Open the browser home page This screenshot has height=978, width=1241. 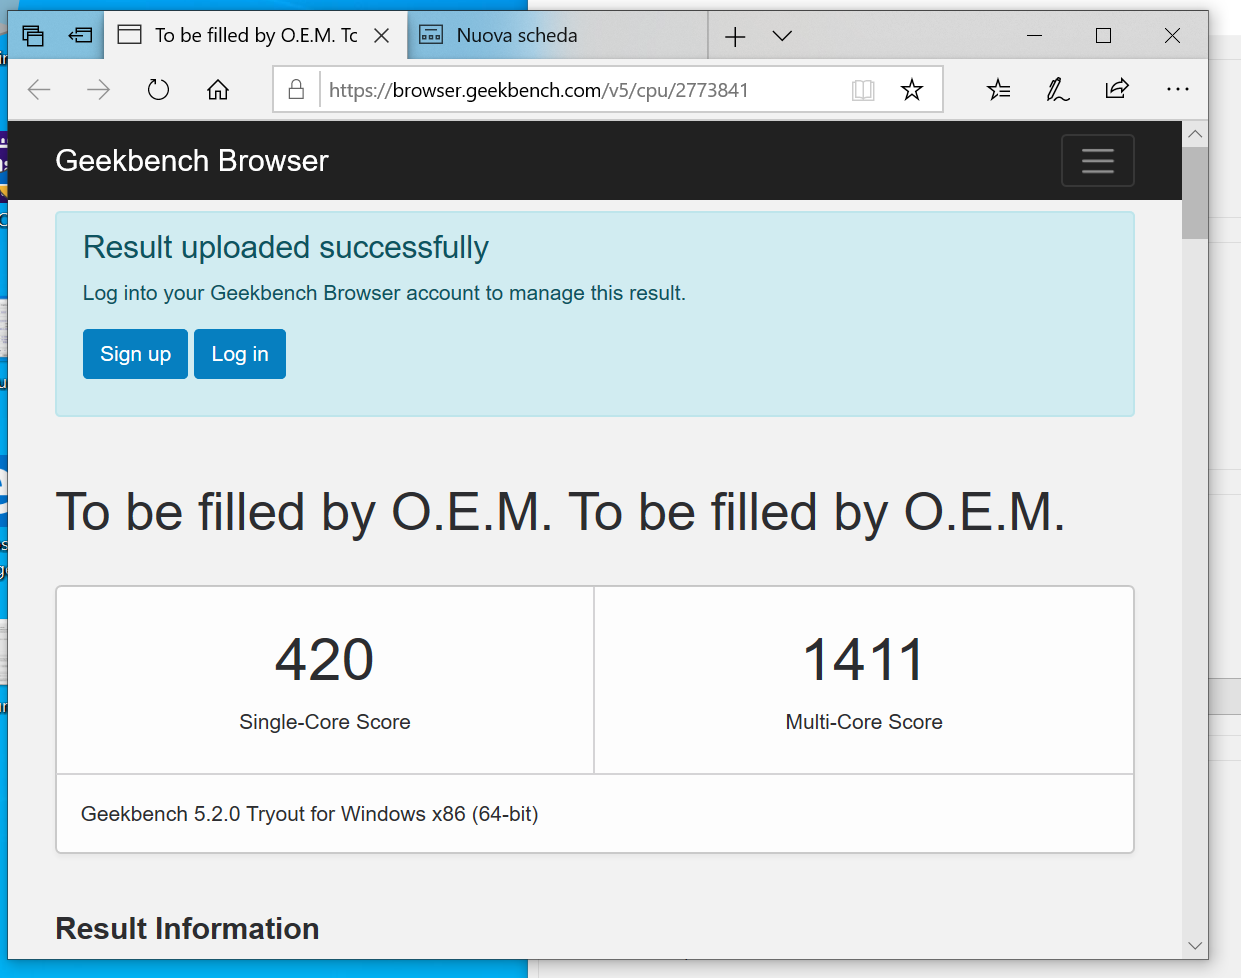(218, 90)
